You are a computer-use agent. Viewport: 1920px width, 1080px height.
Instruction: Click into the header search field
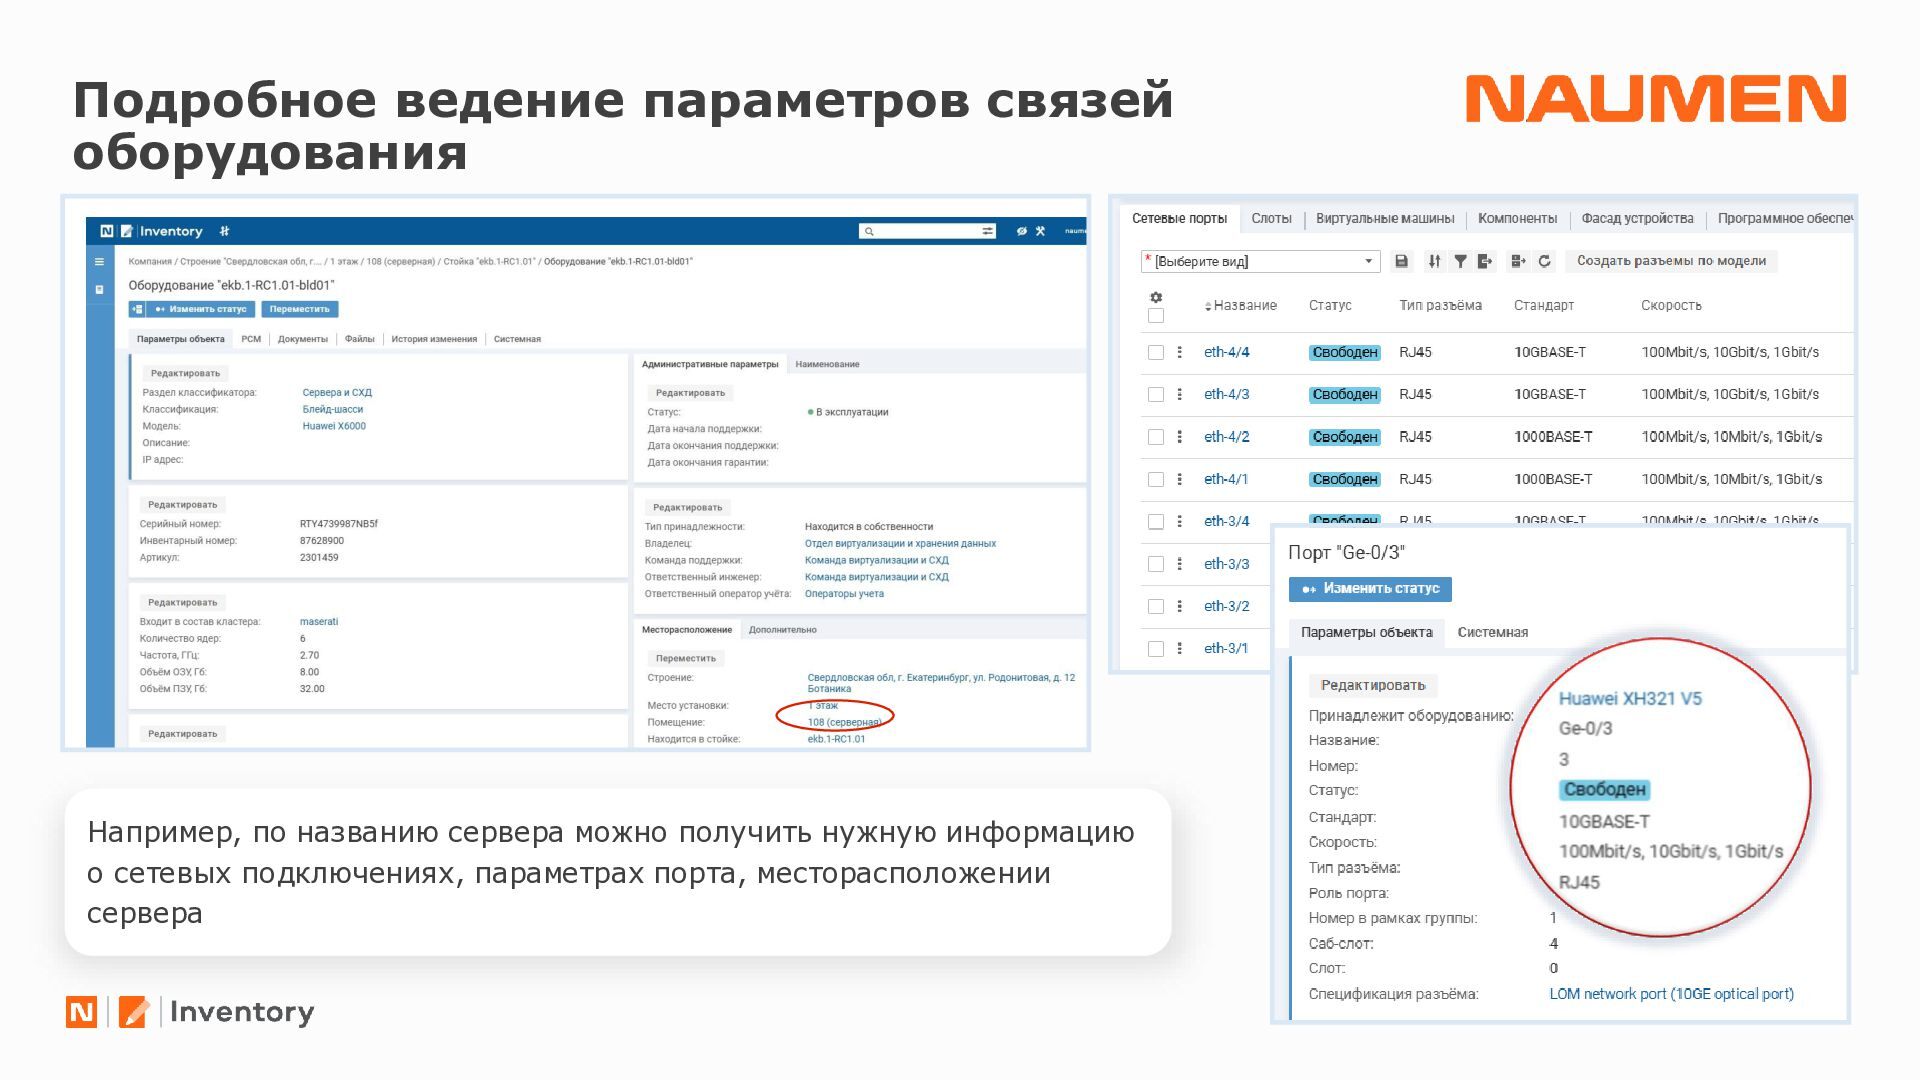(920, 231)
